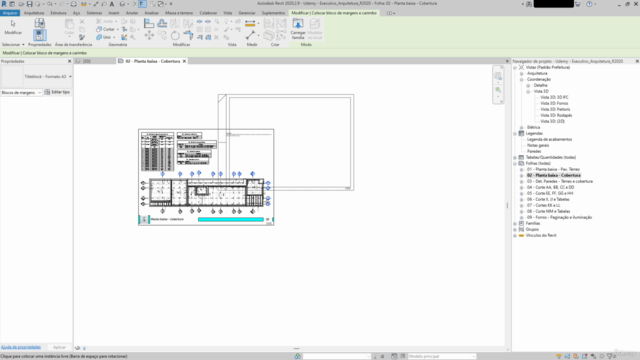
Task: Open the Arquivo menu
Action: [x=10, y=13]
